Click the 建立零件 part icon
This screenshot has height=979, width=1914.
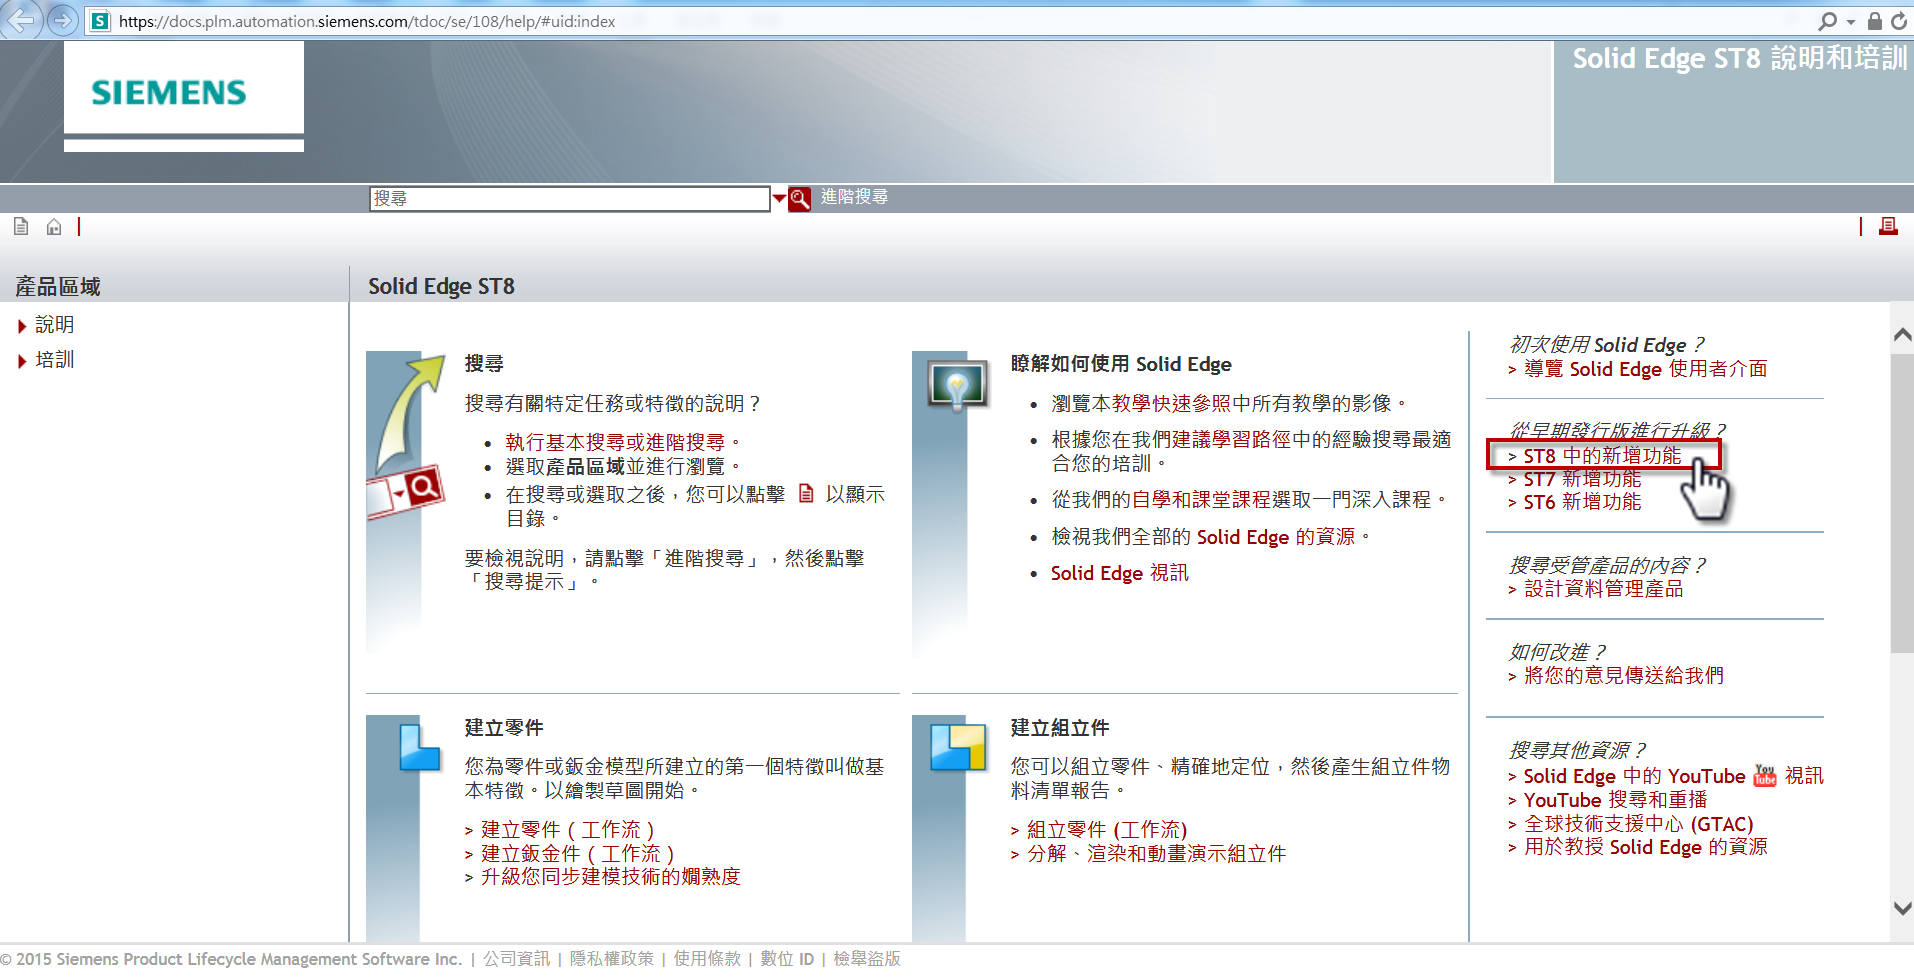[420, 747]
